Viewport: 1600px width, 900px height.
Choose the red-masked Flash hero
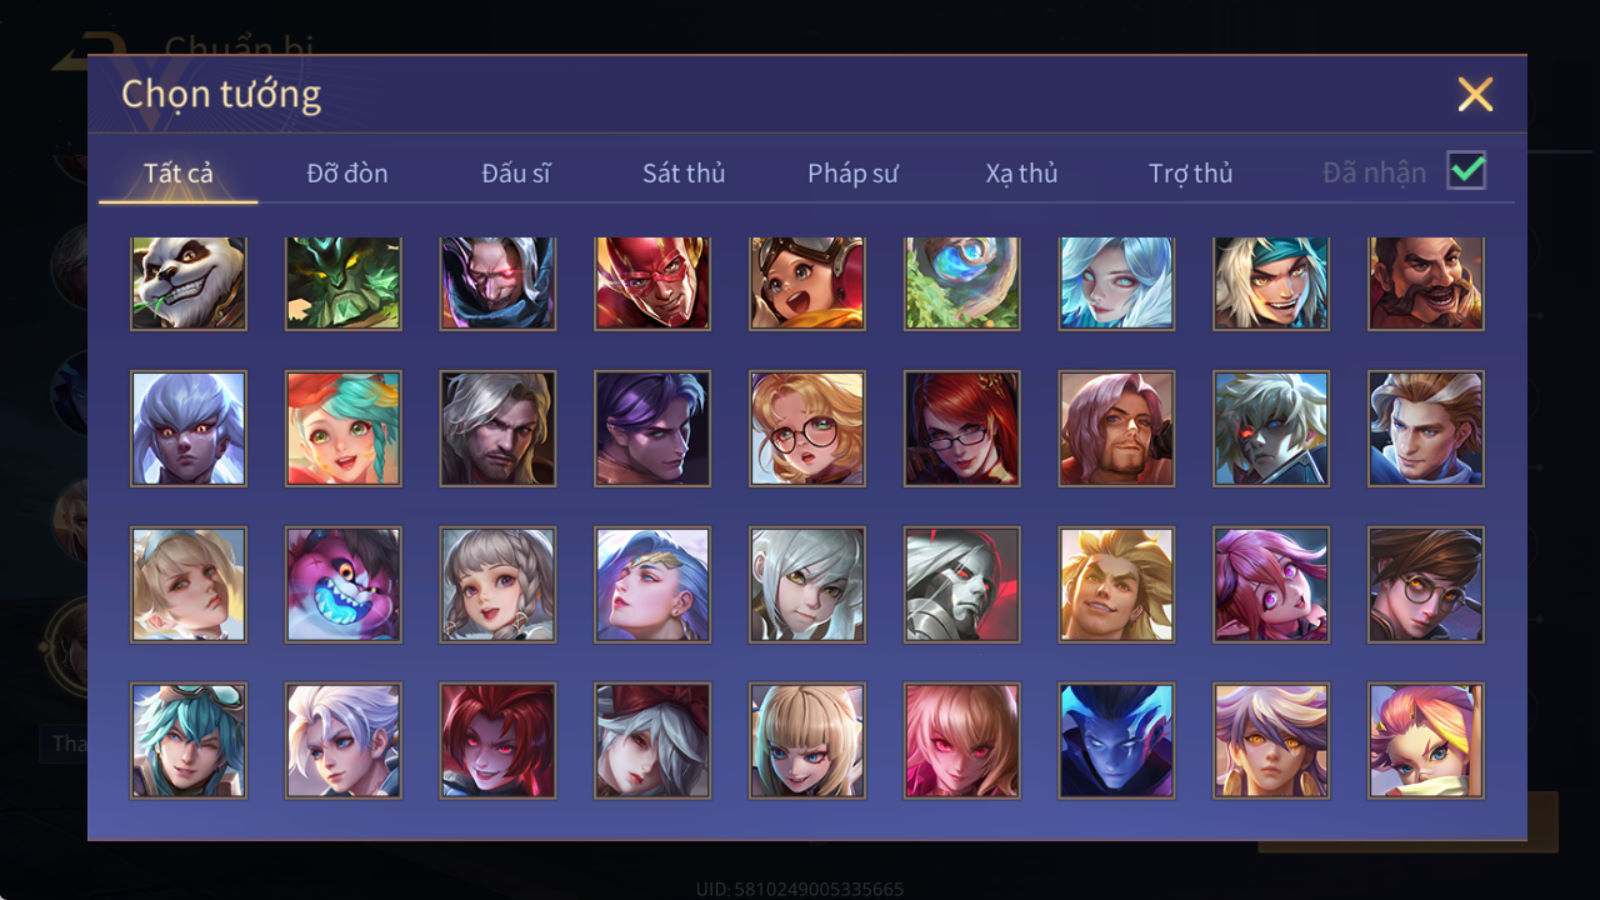(x=652, y=283)
